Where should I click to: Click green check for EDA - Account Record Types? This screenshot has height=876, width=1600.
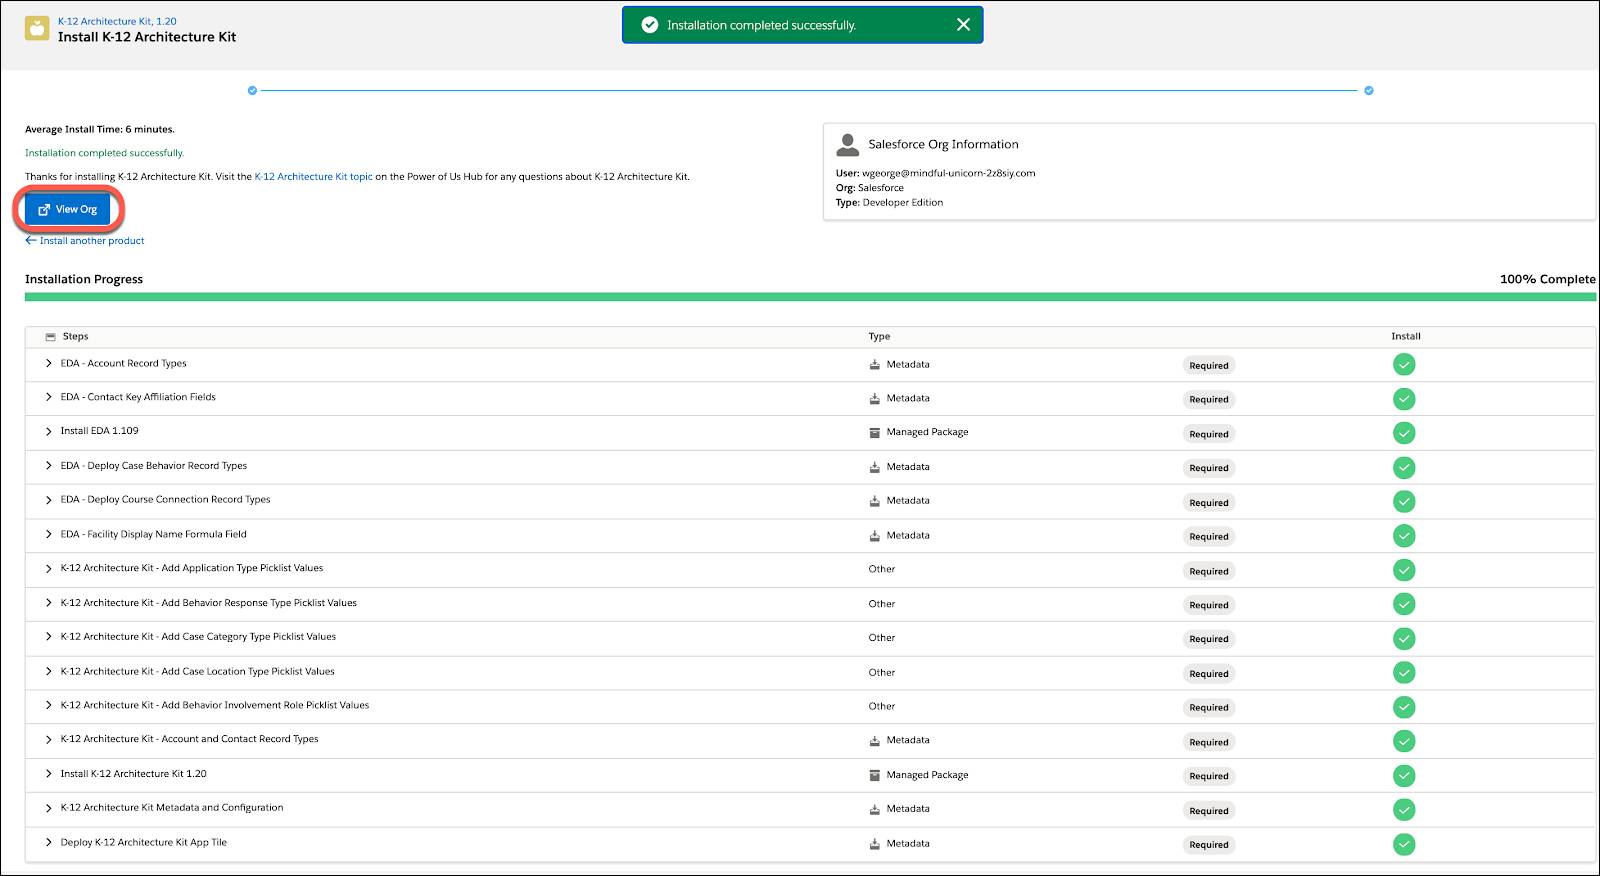[1404, 365]
